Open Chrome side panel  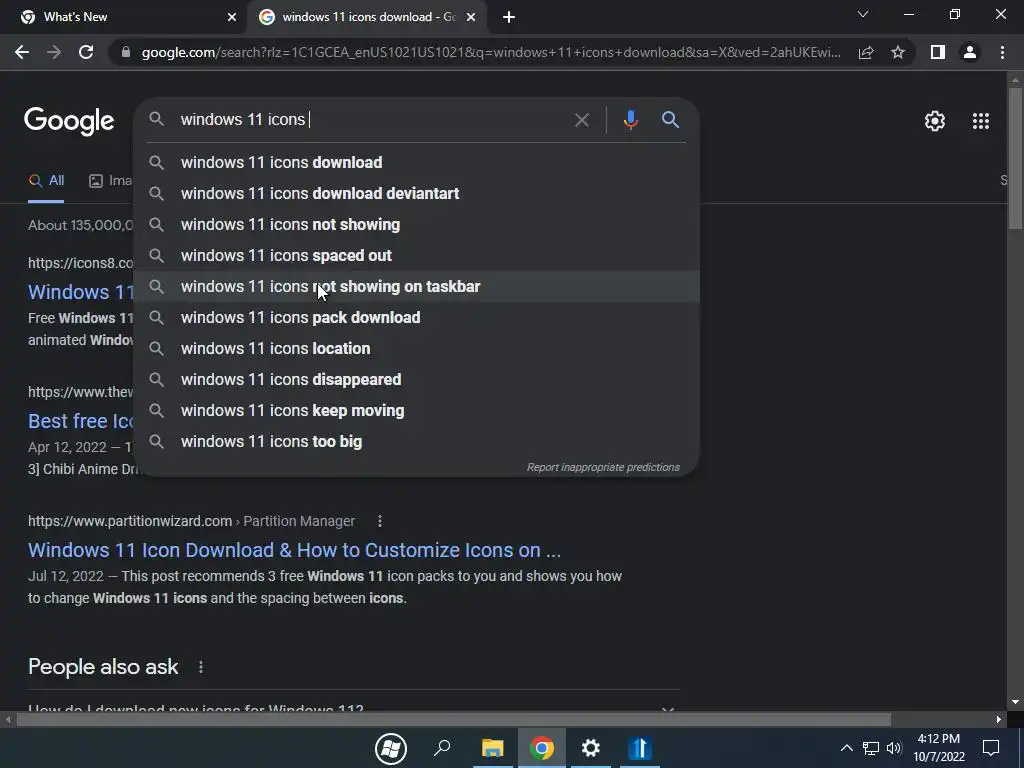[938, 52]
